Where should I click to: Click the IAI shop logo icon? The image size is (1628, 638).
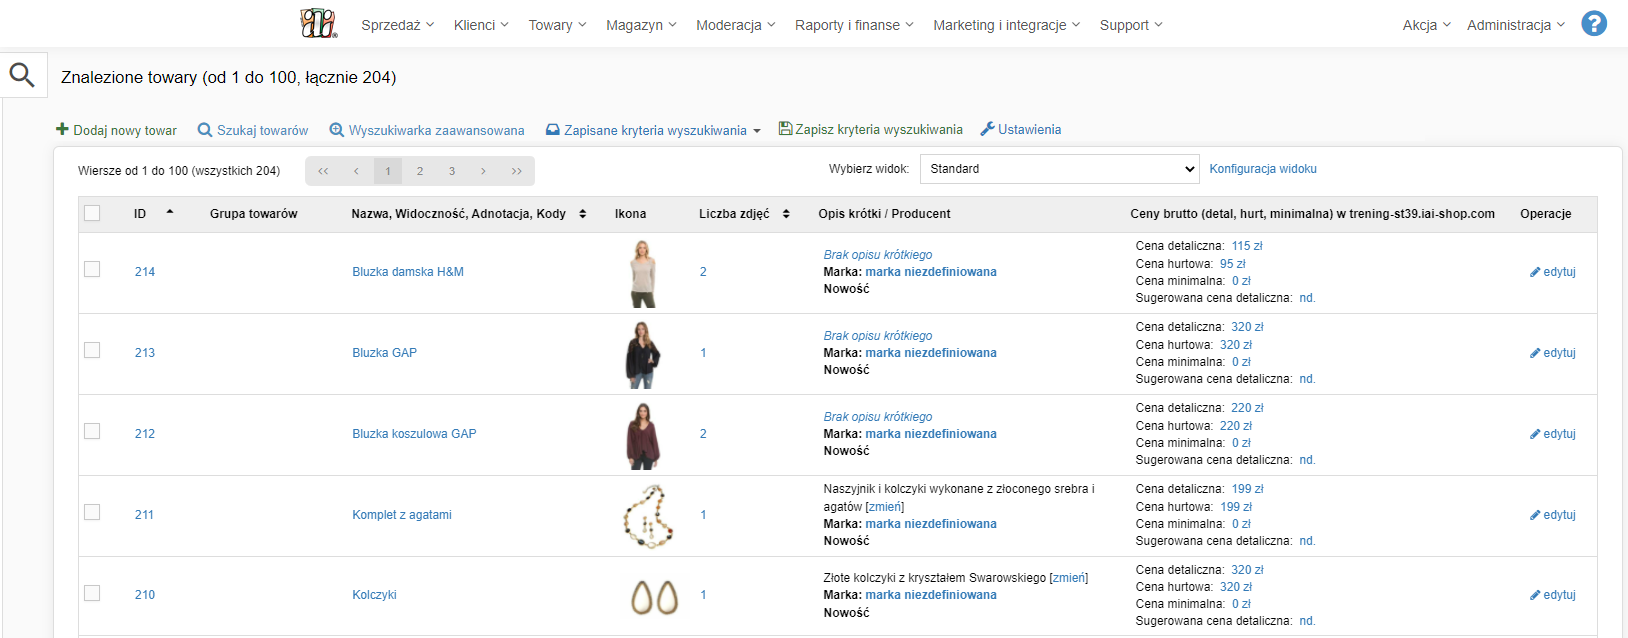(319, 24)
